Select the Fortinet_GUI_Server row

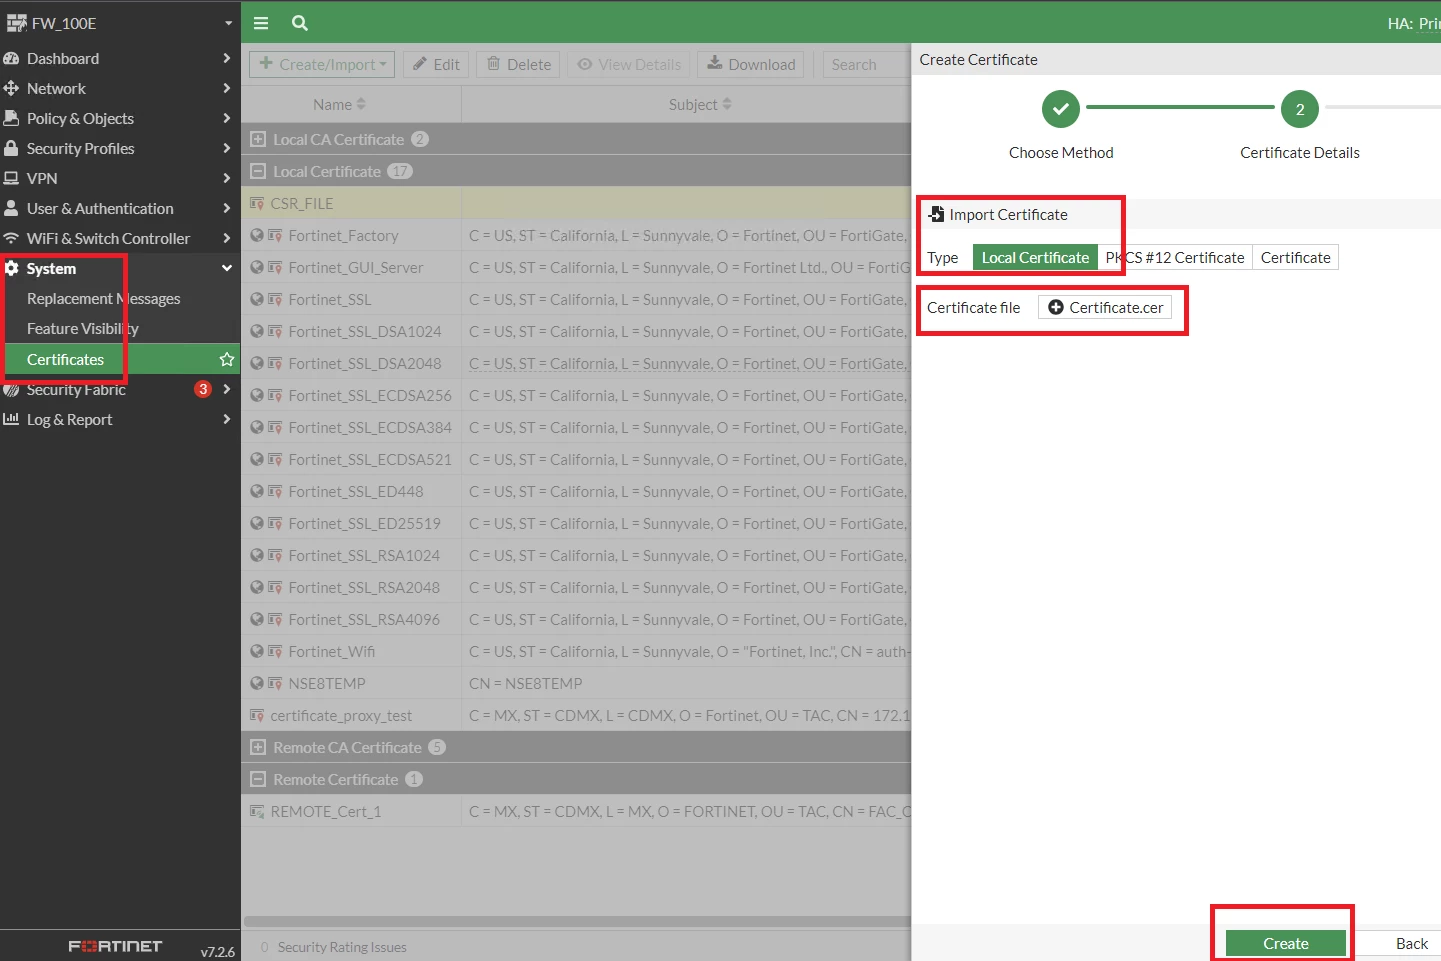(x=576, y=267)
